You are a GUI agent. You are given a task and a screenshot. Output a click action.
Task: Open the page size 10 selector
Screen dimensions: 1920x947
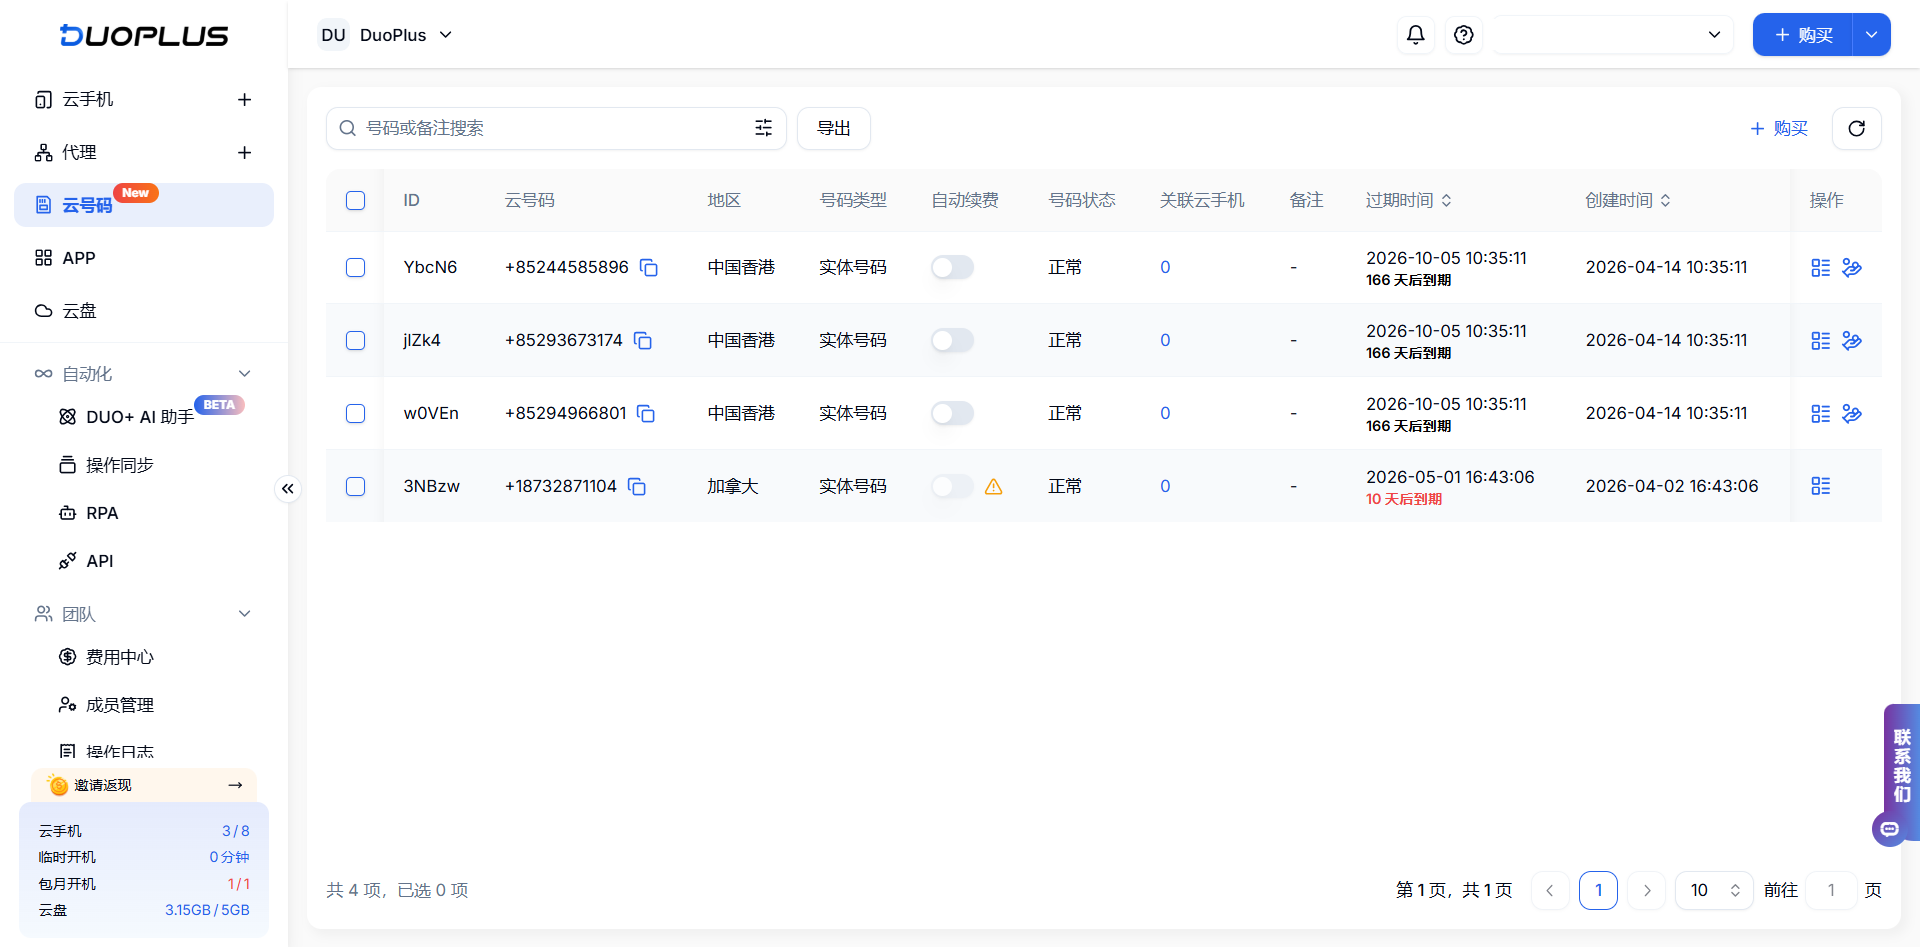[x=1714, y=890]
